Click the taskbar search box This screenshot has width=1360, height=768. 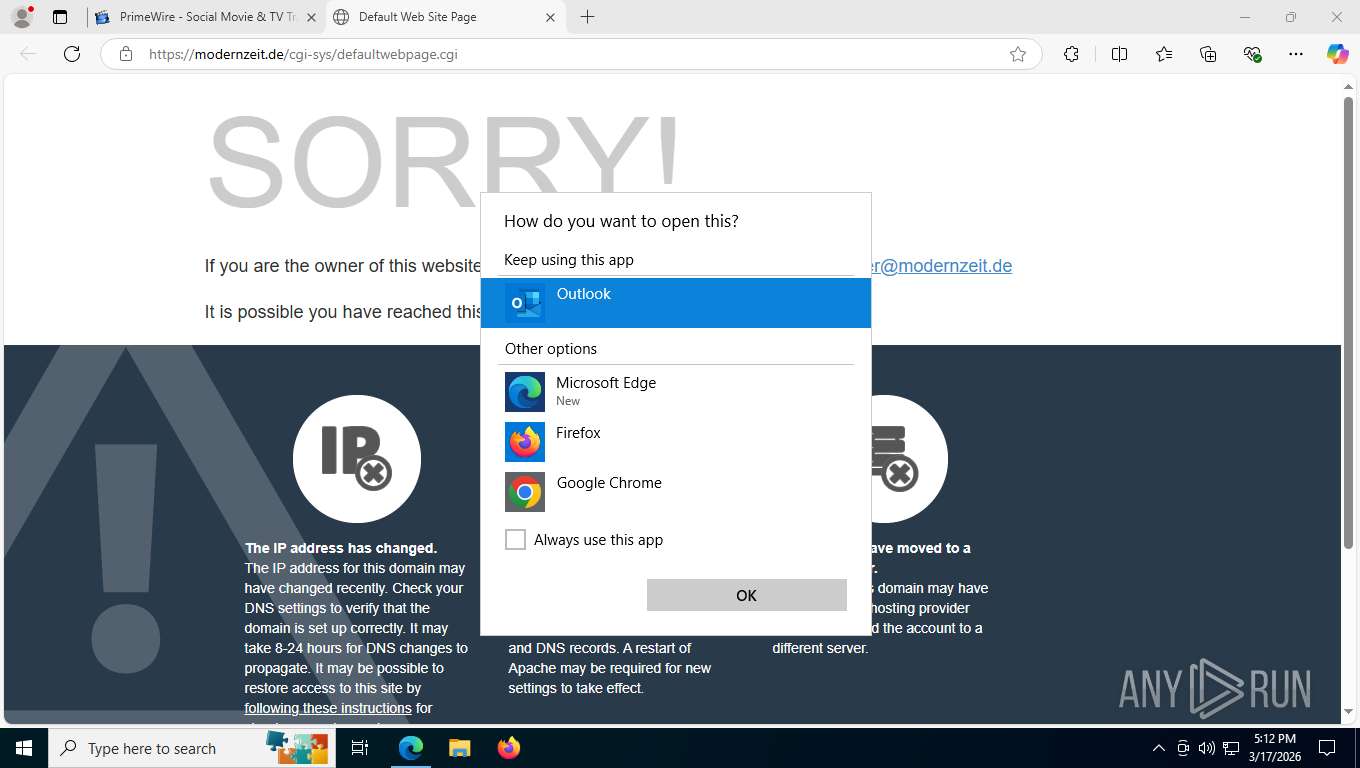[190, 748]
